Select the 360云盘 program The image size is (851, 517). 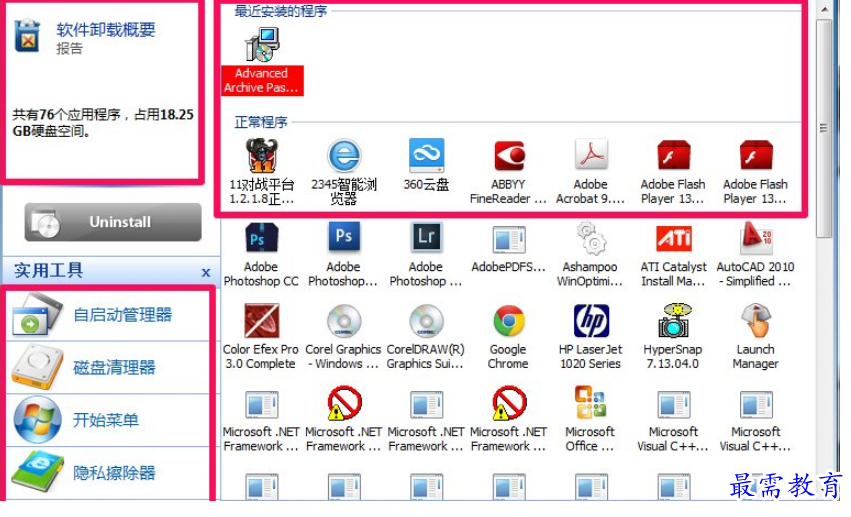[x=426, y=165]
